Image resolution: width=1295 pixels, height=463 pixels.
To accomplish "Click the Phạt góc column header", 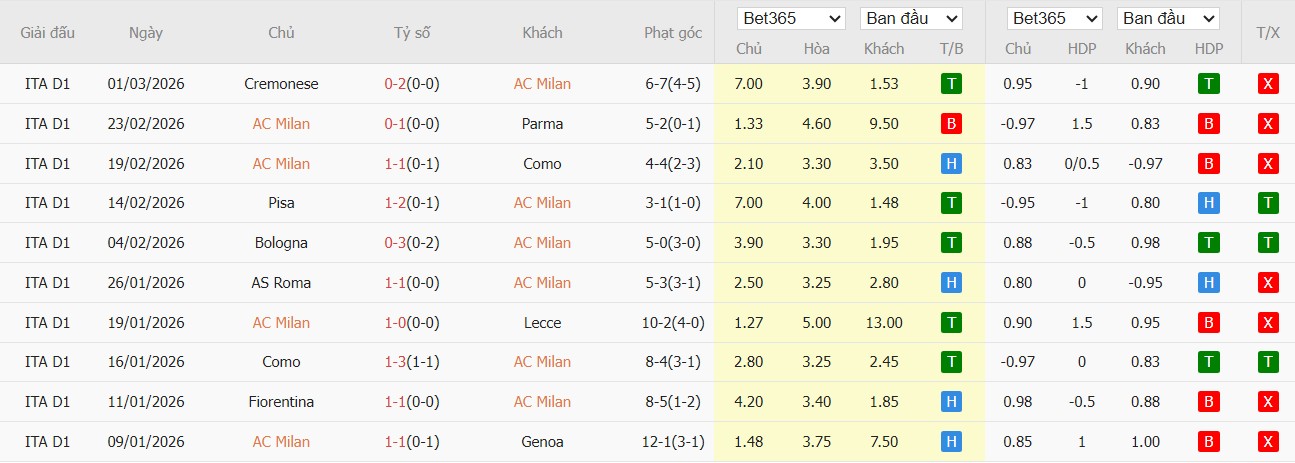I will click(x=673, y=33).
